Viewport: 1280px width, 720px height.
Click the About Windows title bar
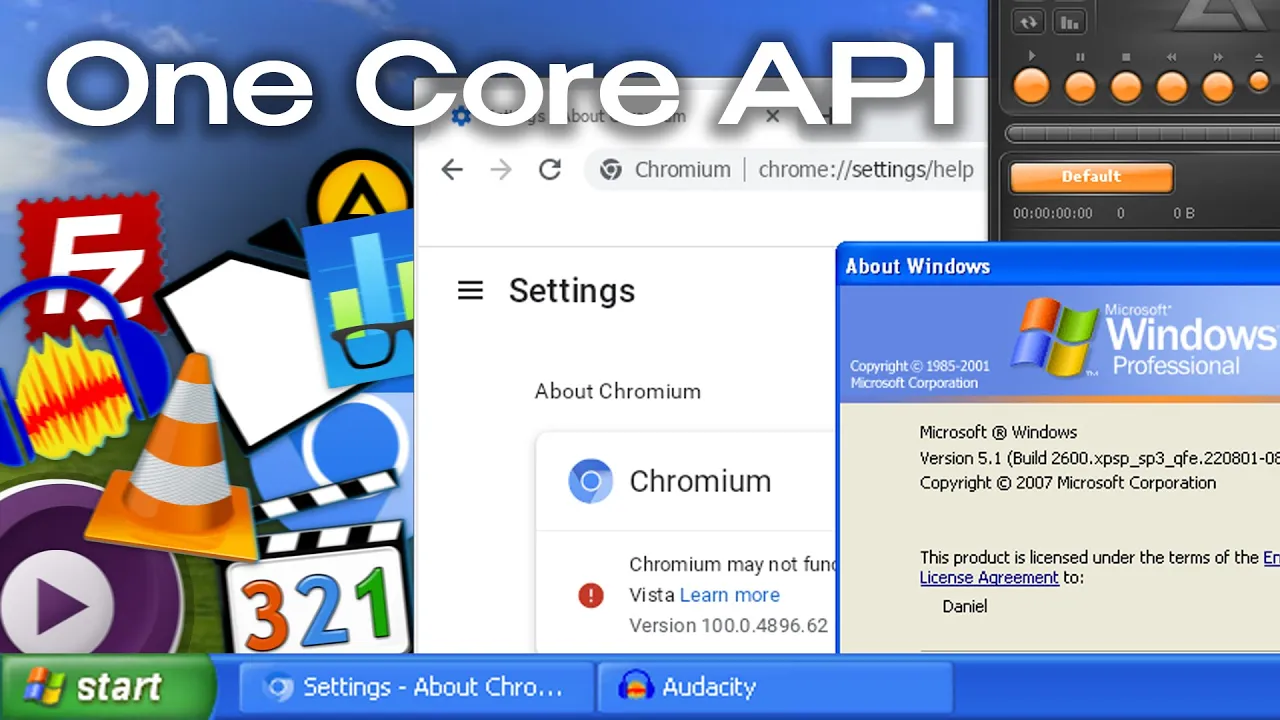point(1058,266)
